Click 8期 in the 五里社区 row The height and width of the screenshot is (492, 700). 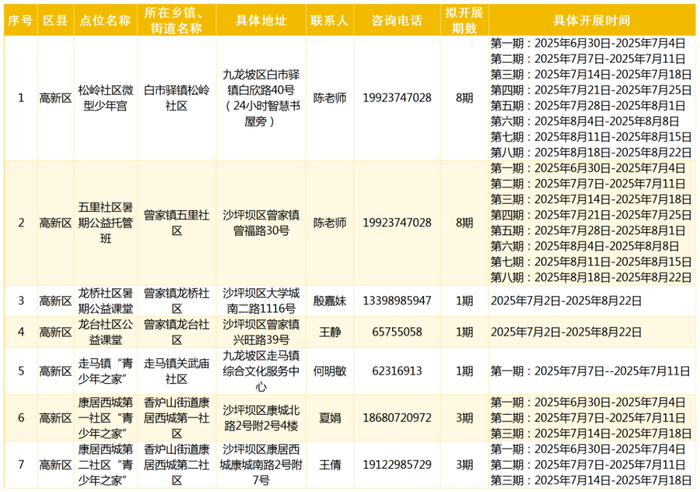pyautogui.click(x=464, y=223)
